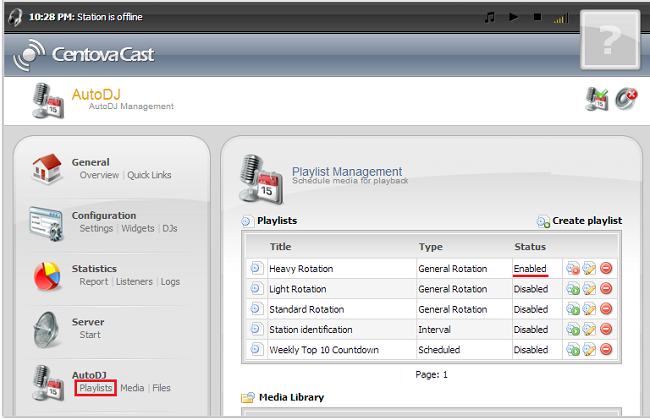Open Listeners under Statistics
Viewport: 650px width, 420px height.
tap(134, 282)
